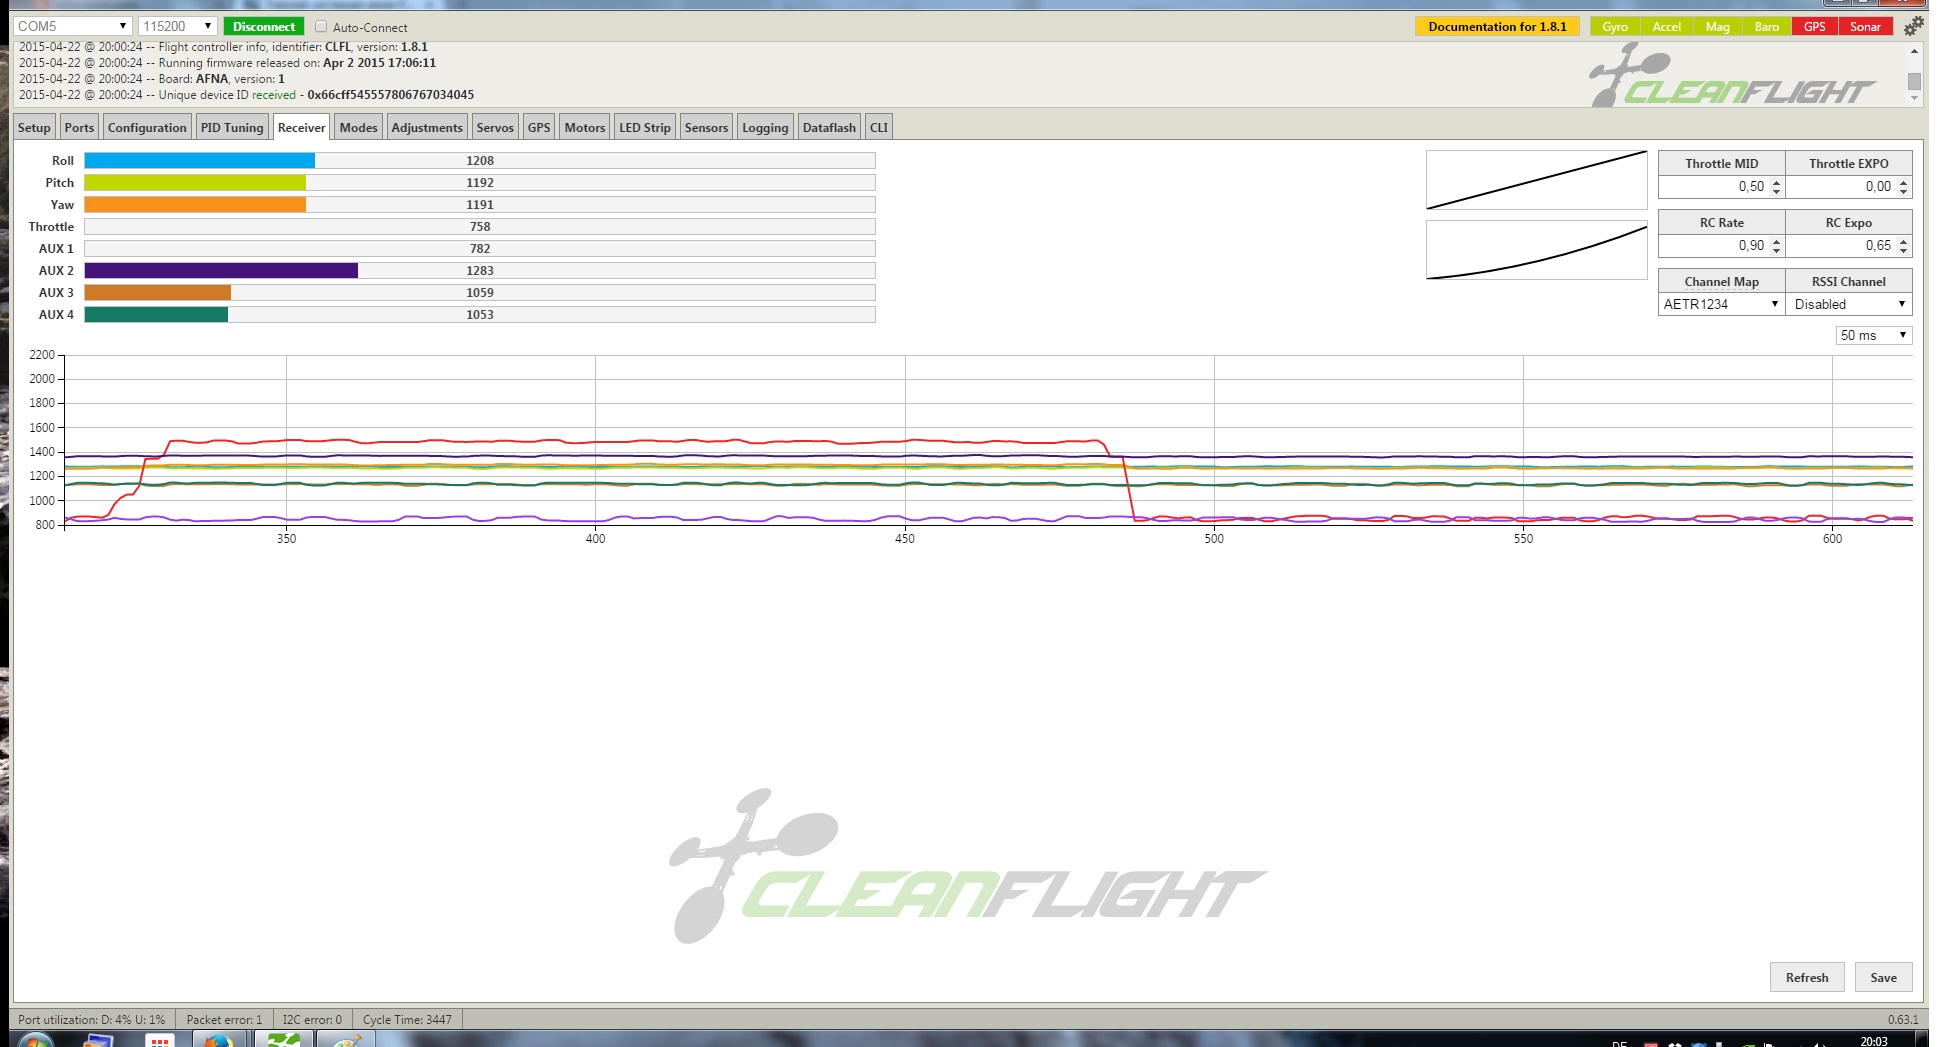The height and width of the screenshot is (1047, 1939).
Task: Click the log panel scrollbar thumb
Action: (x=1914, y=81)
